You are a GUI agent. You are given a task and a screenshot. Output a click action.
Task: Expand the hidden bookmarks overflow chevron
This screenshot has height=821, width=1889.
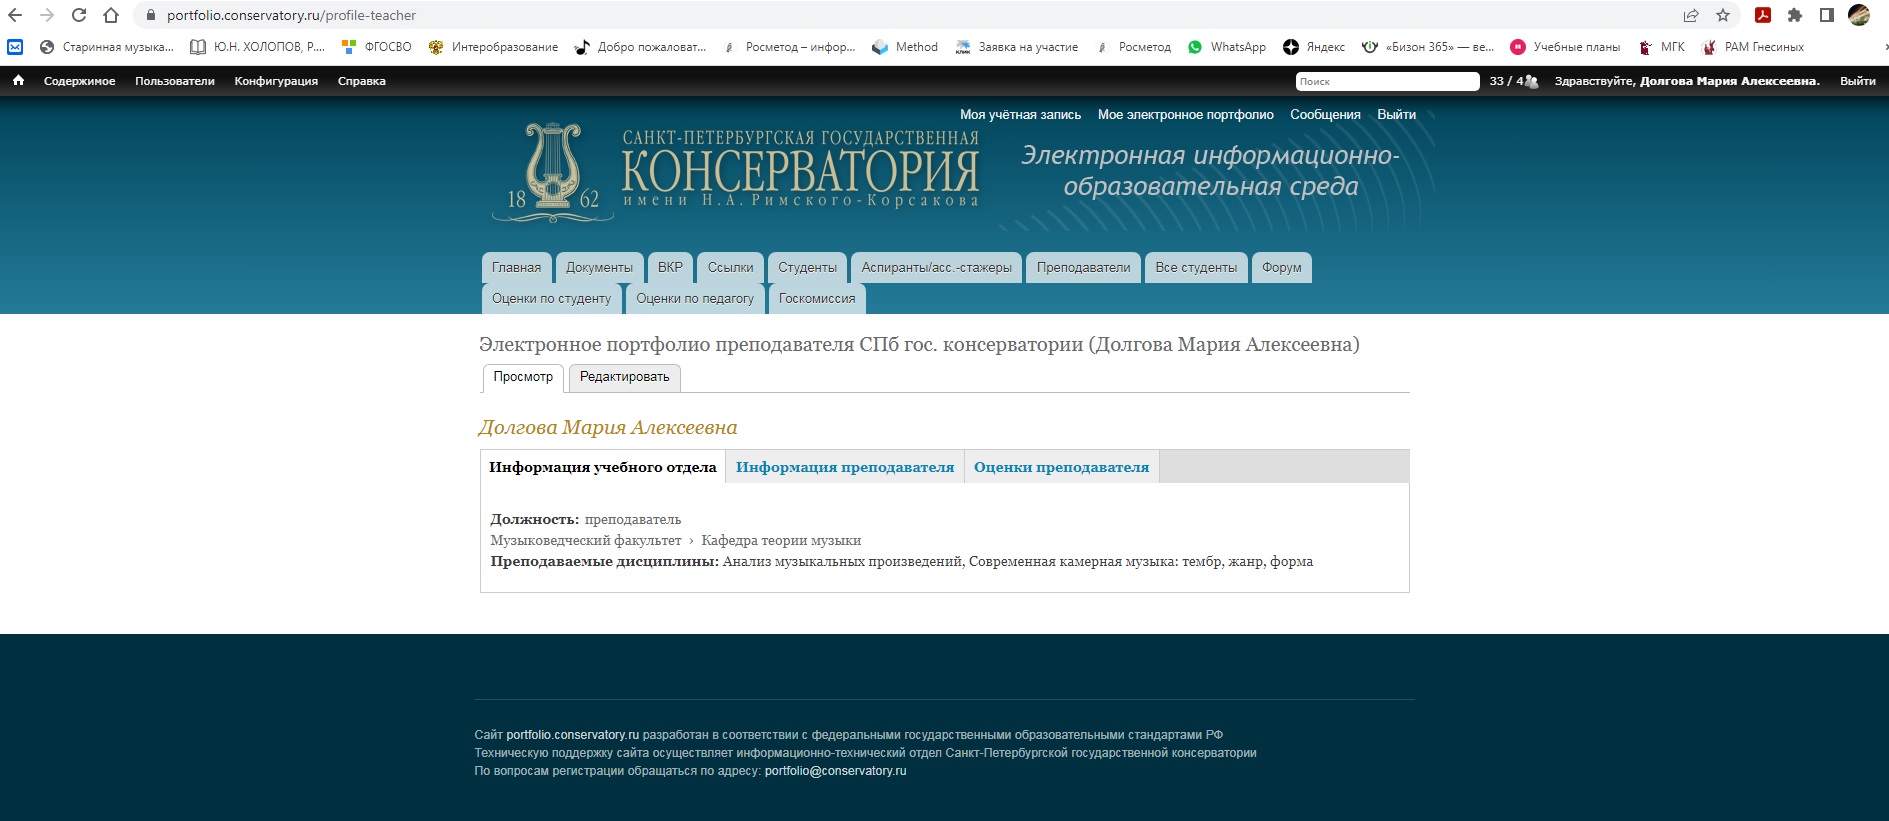coord(1885,47)
